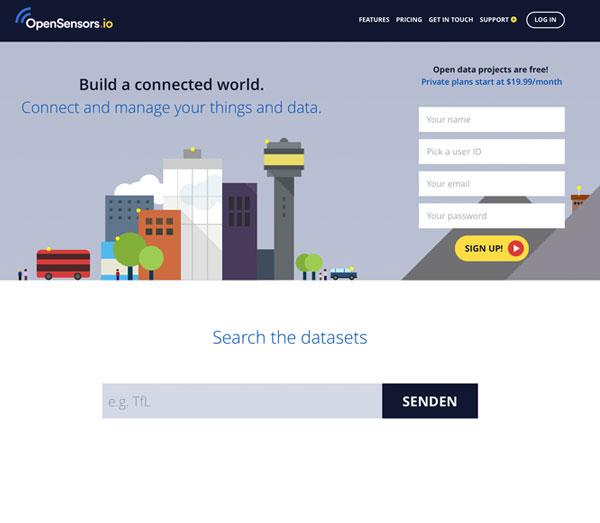
Task: Click the red play icon in Sign Up
Action: pyautogui.click(x=515, y=248)
